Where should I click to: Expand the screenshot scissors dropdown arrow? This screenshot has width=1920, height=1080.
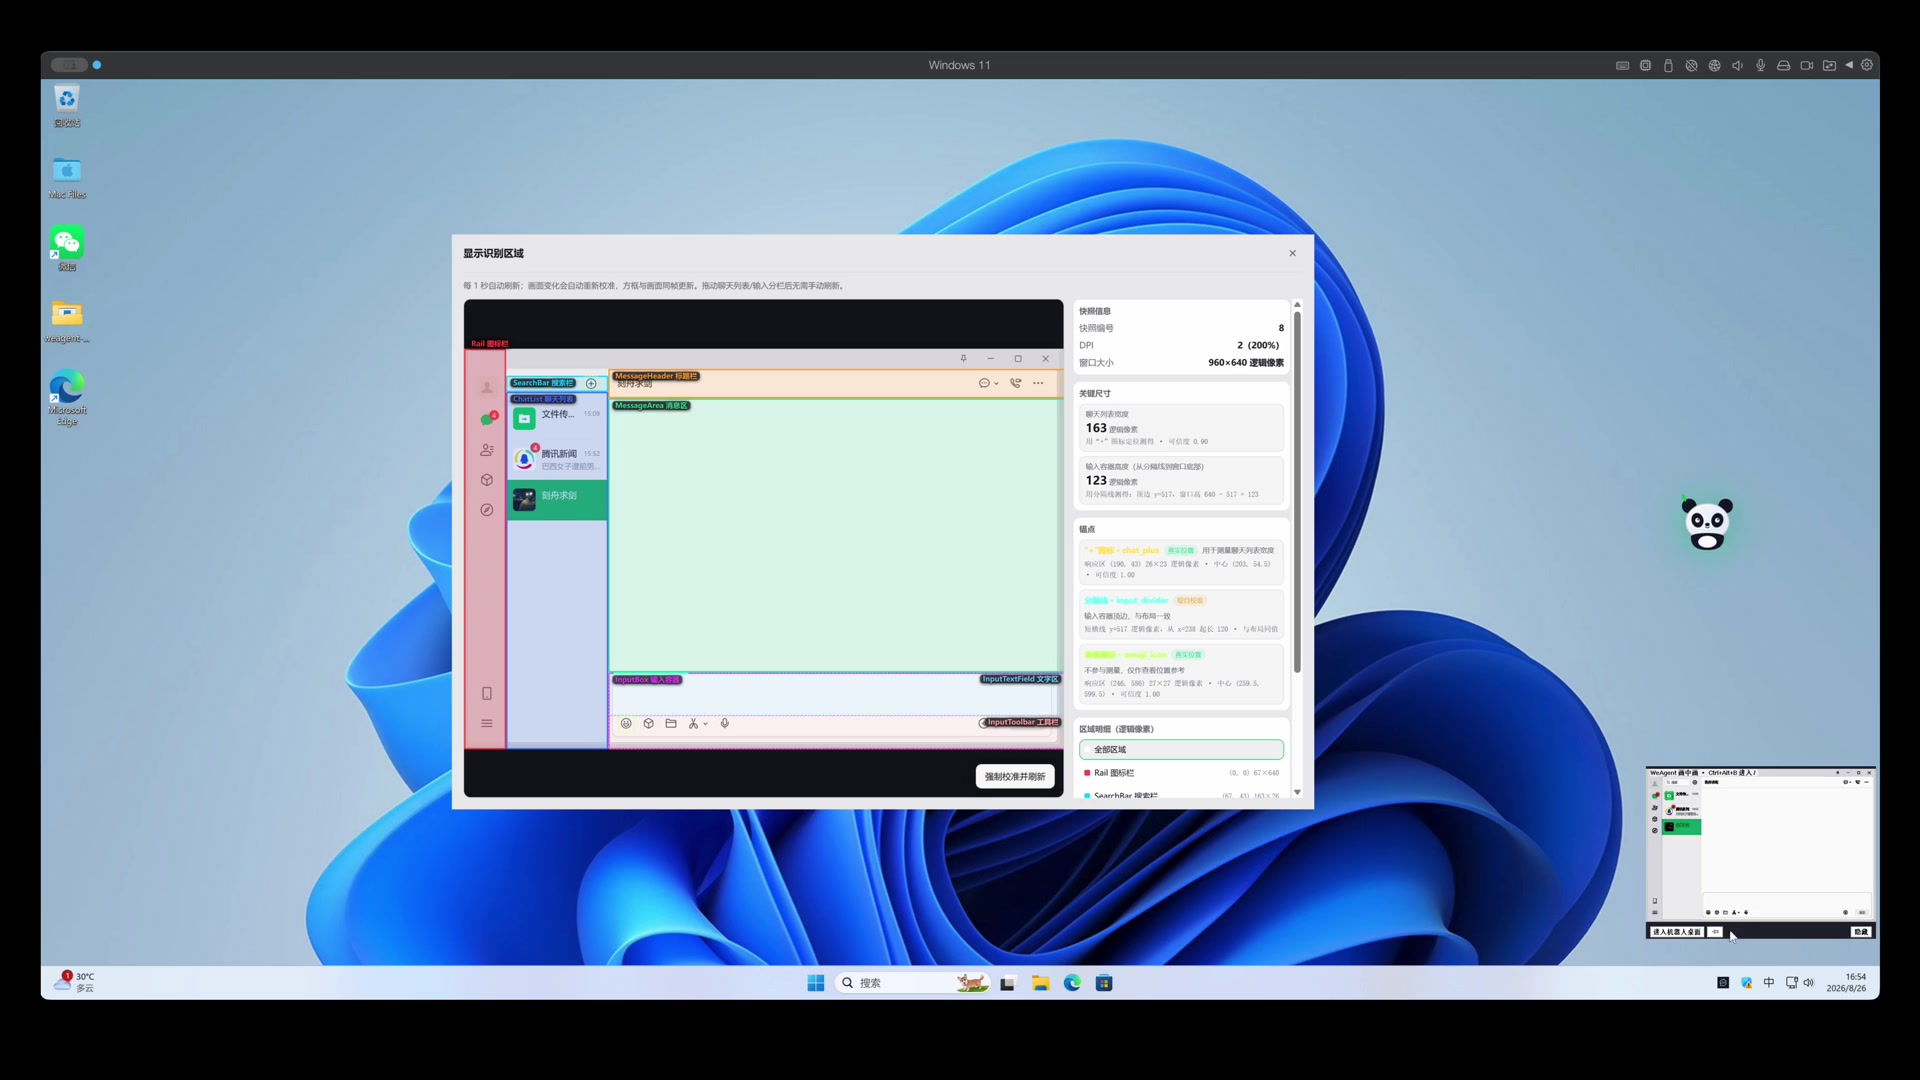[705, 724]
